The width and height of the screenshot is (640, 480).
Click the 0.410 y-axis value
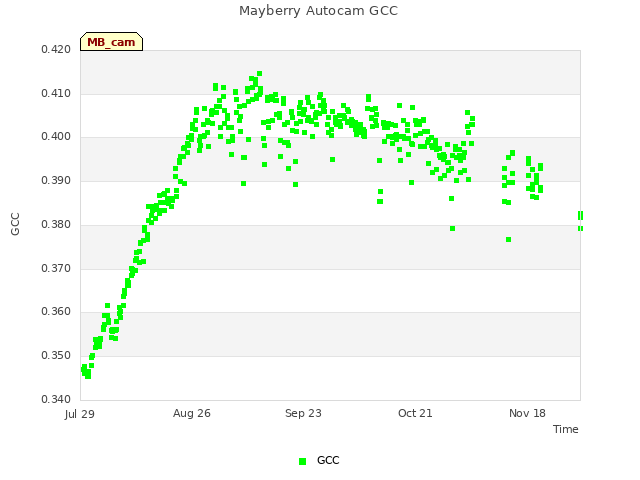coord(56,93)
